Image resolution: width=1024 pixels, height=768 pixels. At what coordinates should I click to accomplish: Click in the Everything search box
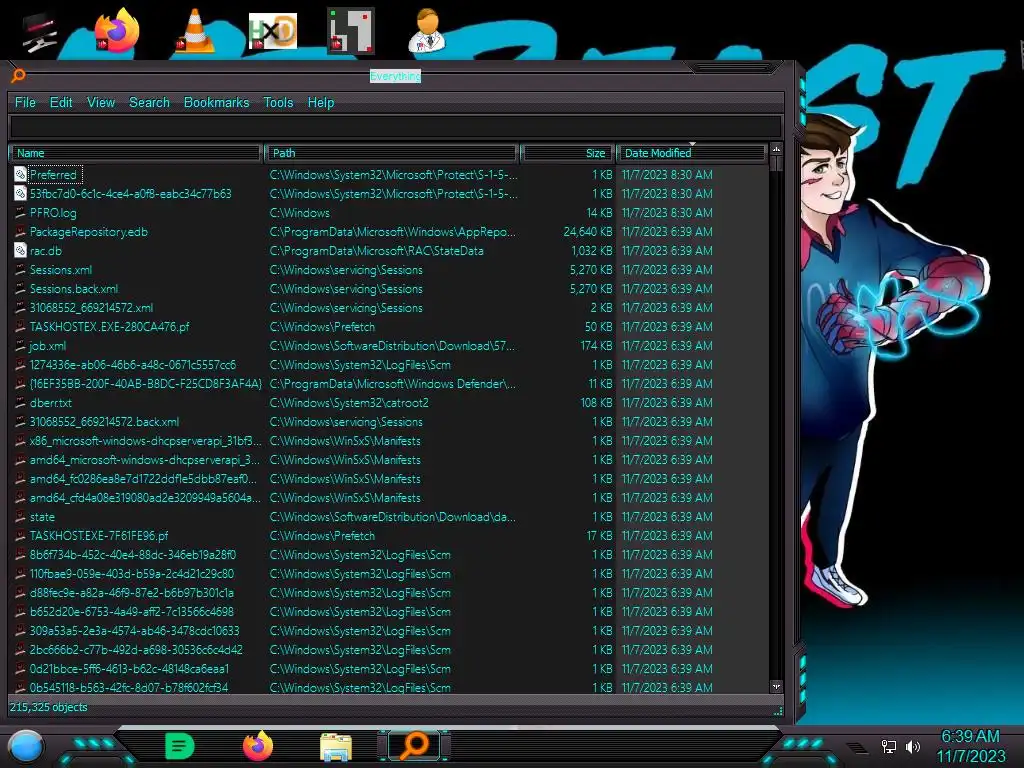pyautogui.click(x=396, y=127)
